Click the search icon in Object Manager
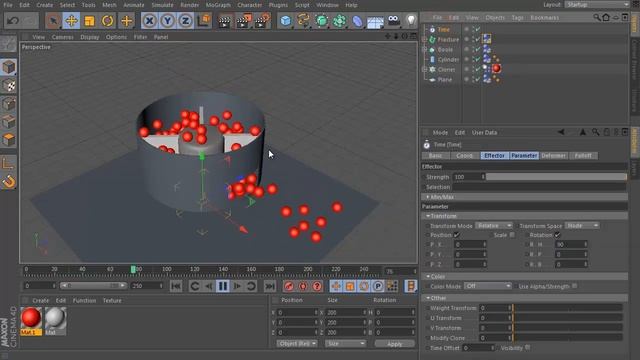The width and height of the screenshot is (640, 360). [x=597, y=18]
